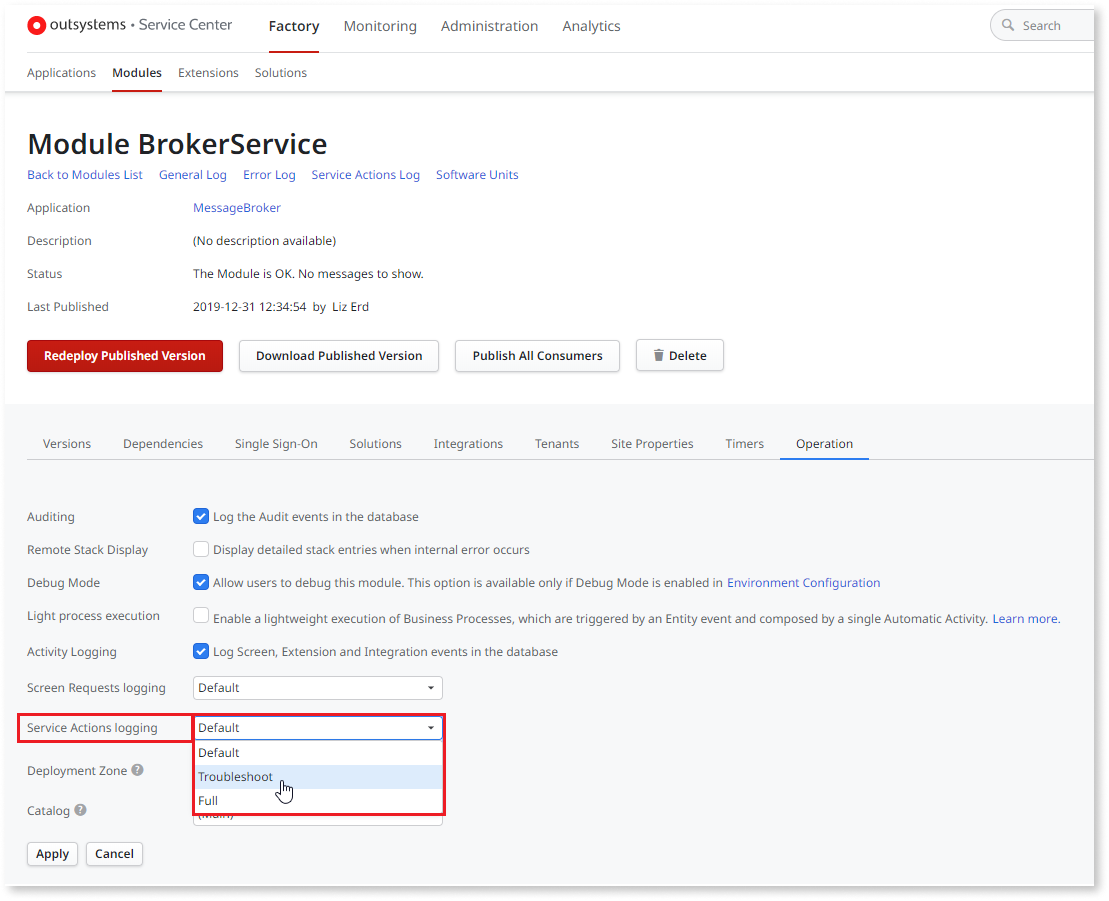Viewport: 1109px width, 901px height.
Task: Enable Remote Stack Display detailed entries
Action: pos(201,549)
